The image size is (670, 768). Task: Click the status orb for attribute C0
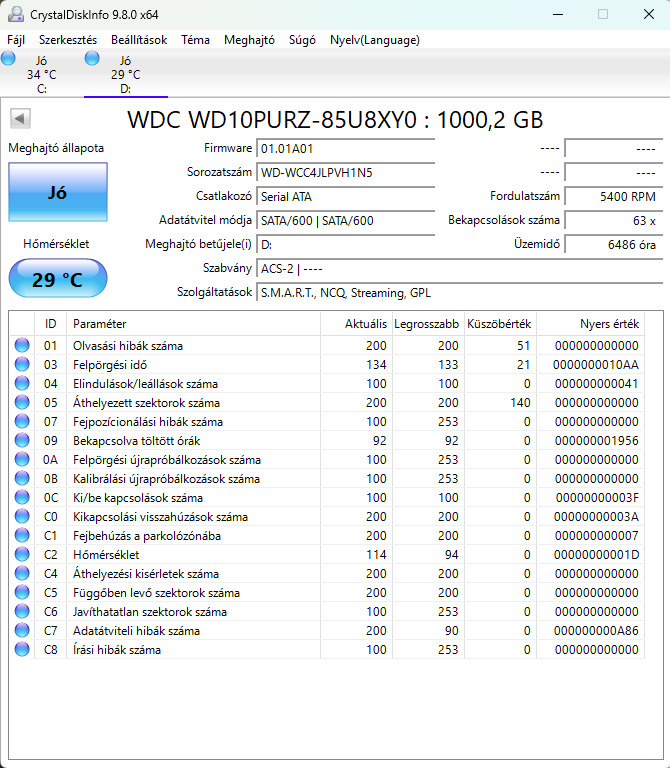[22, 516]
